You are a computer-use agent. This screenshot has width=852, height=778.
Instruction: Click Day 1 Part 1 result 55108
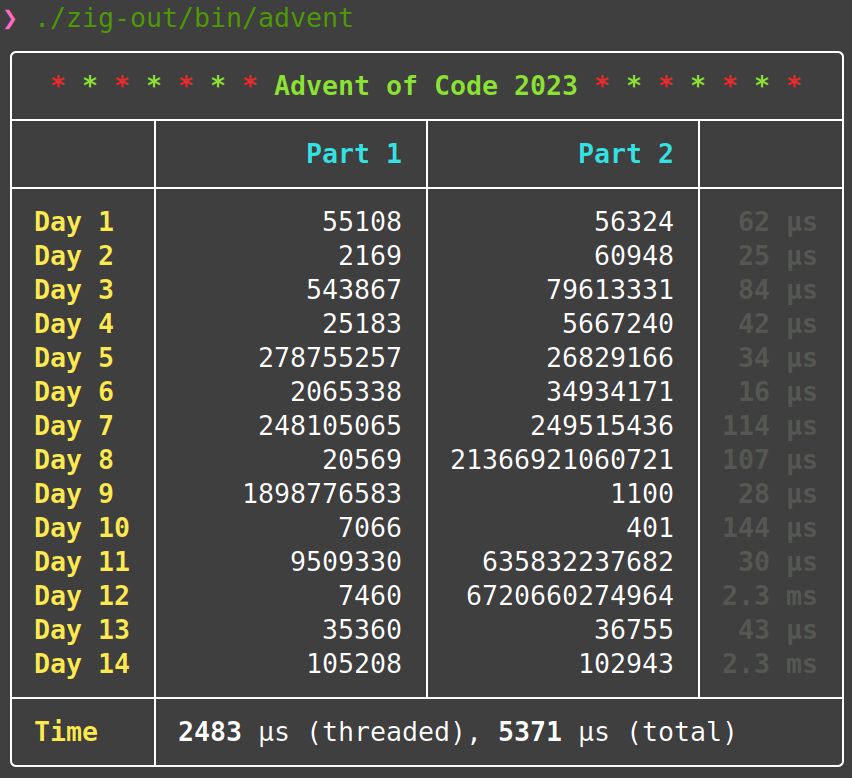click(363, 222)
